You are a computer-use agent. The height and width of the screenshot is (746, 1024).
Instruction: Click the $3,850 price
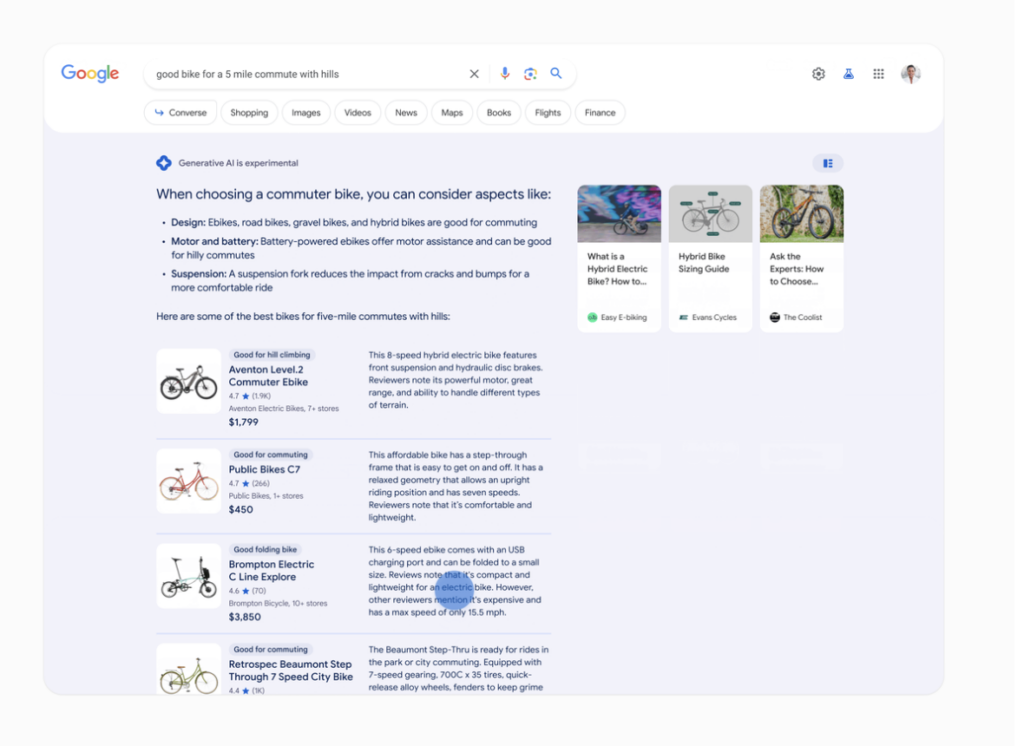point(245,617)
